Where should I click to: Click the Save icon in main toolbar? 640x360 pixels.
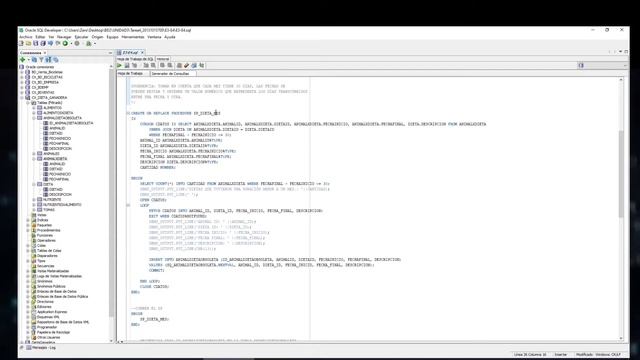click(36, 43)
